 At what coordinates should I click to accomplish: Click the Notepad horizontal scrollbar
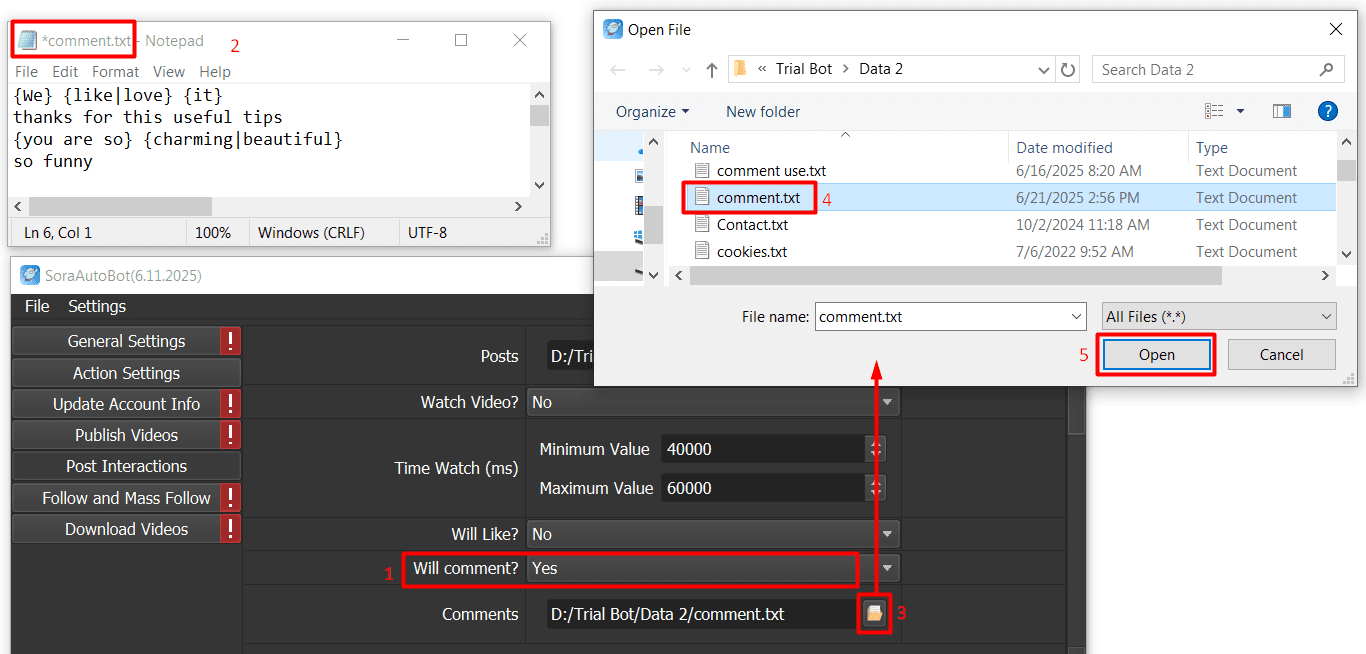[120, 206]
